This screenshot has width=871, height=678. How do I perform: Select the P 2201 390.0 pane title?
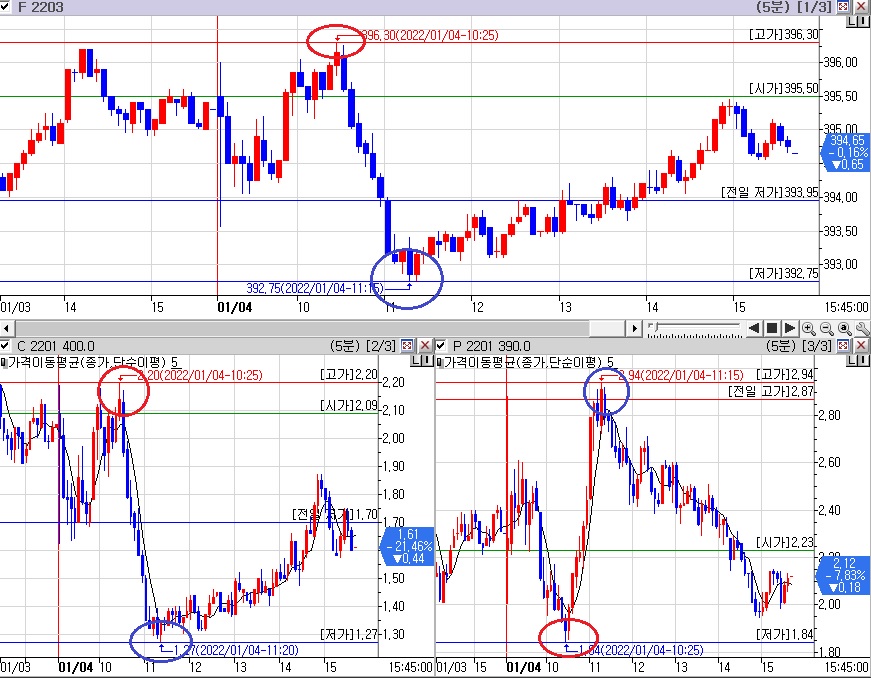(492, 346)
